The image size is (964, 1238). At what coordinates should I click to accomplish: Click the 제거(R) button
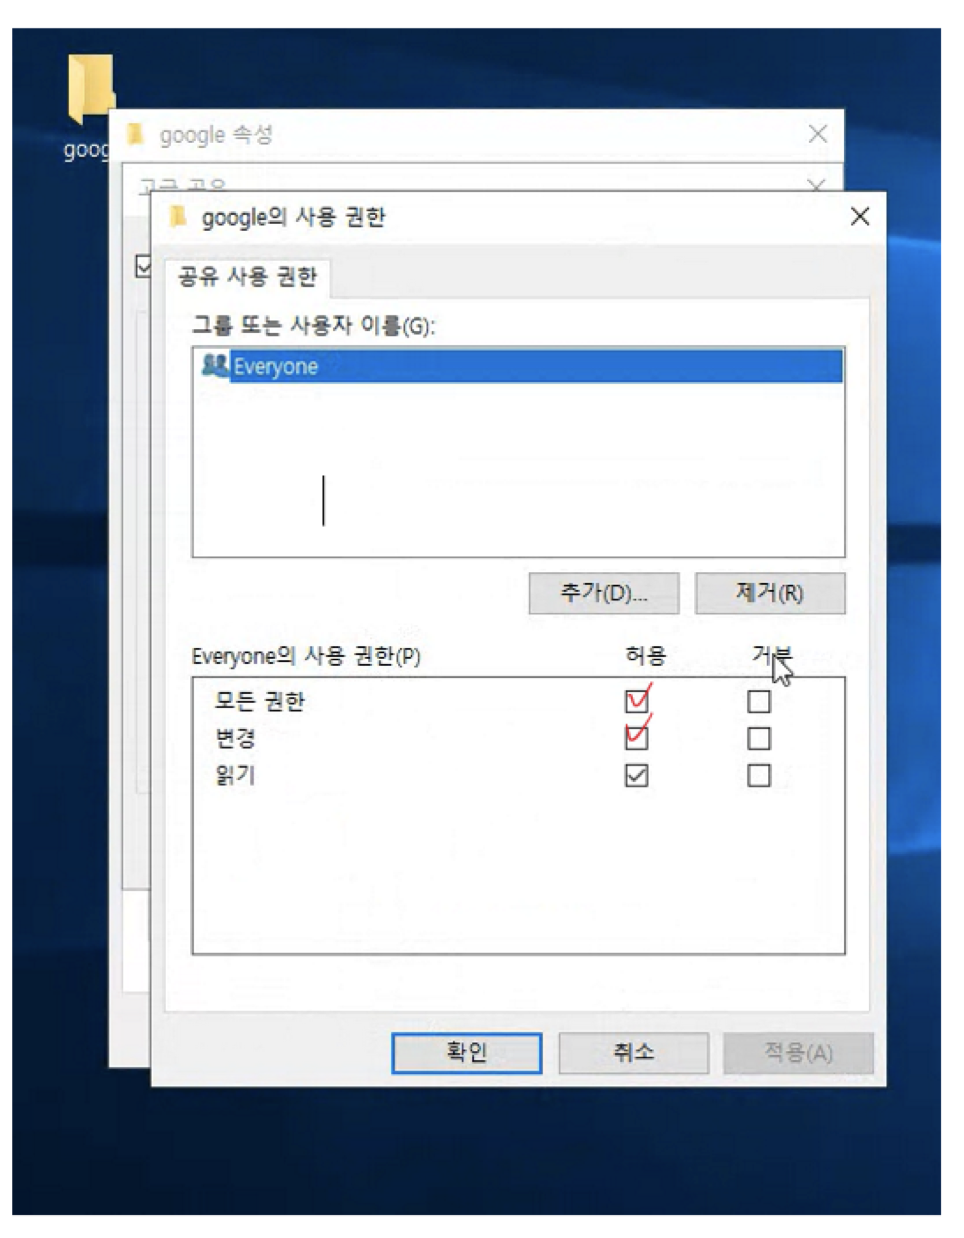(x=770, y=593)
